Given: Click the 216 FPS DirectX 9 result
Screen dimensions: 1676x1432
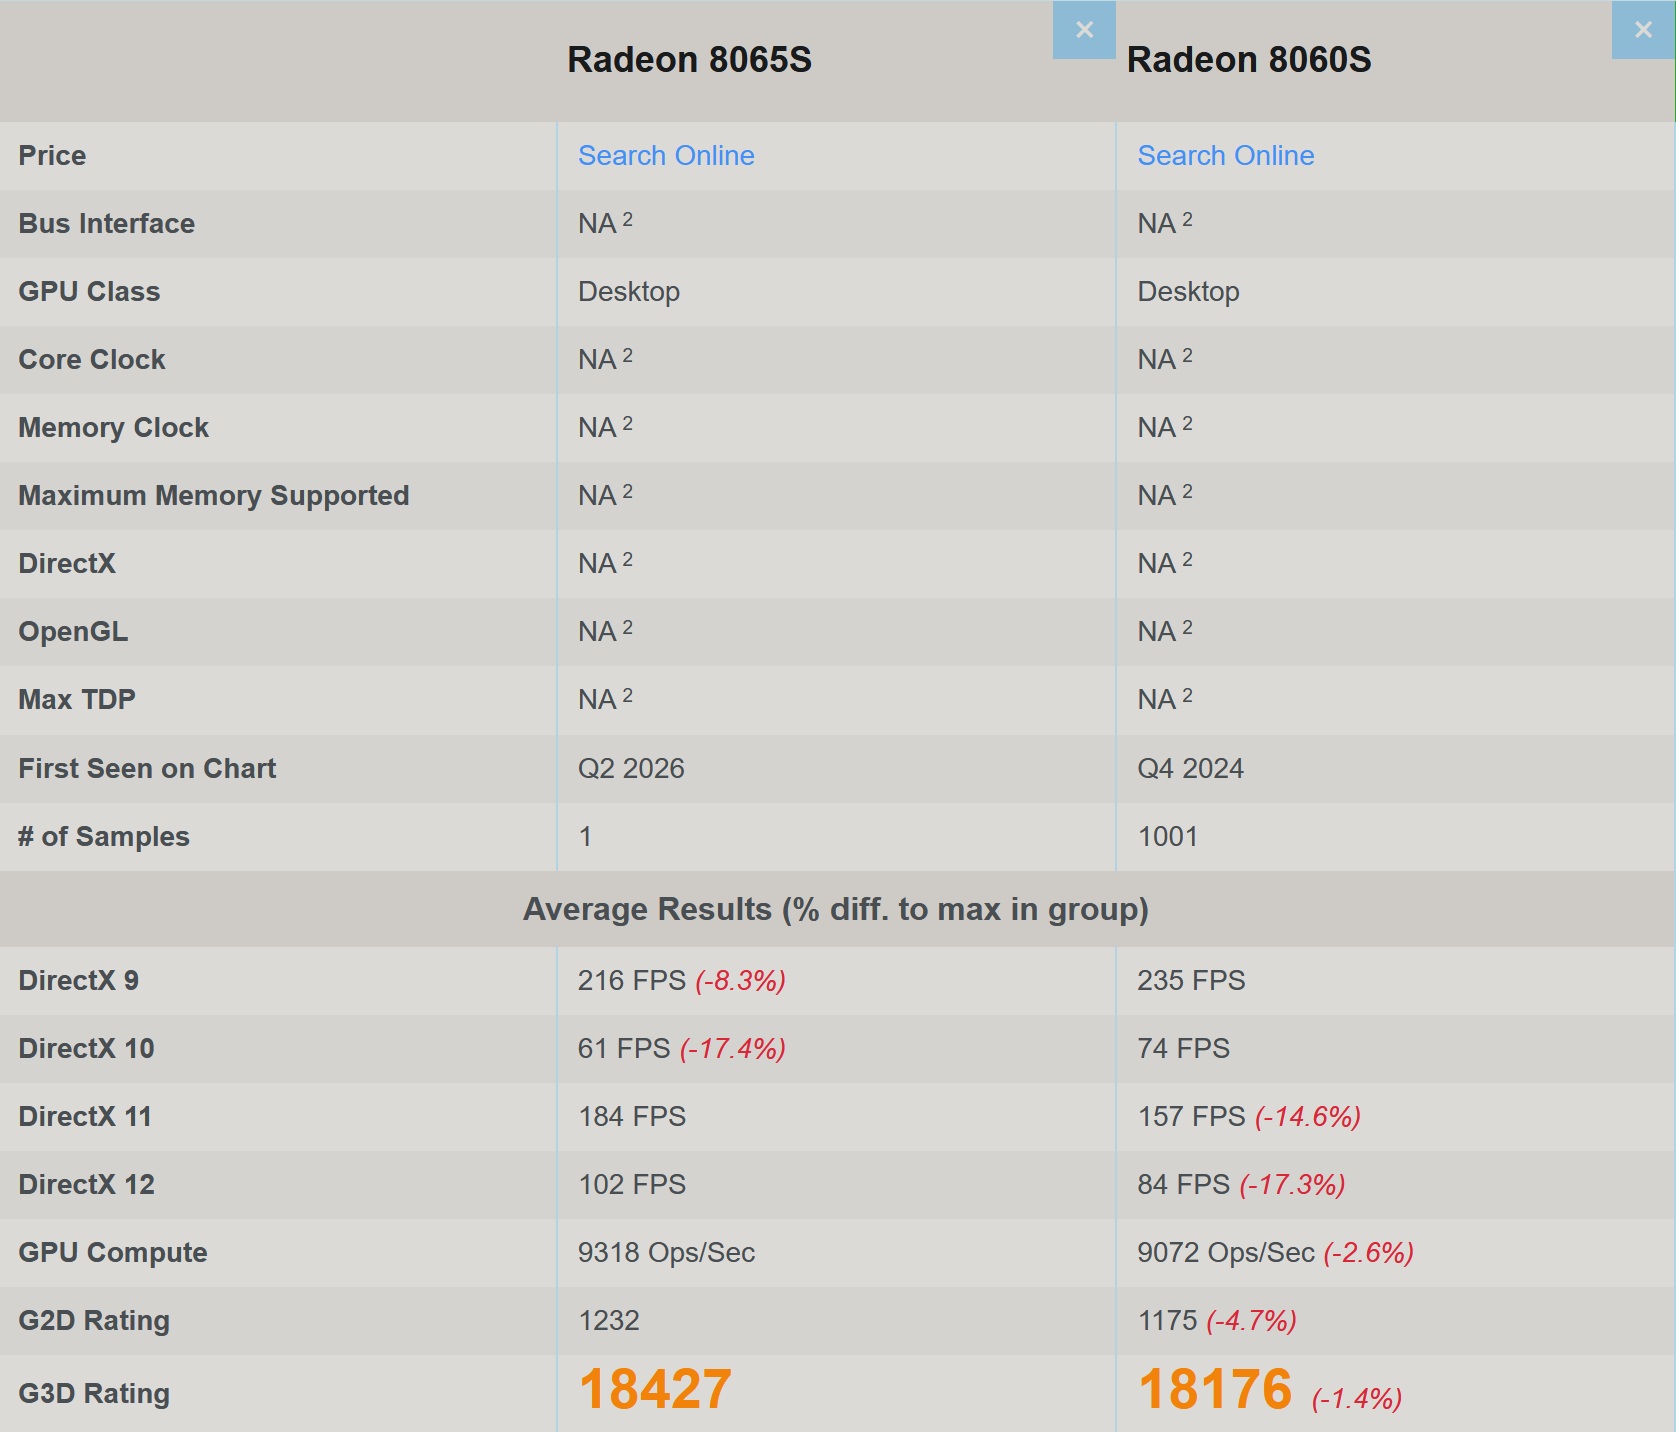Looking at the screenshot, I should pyautogui.click(x=632, y=981).
